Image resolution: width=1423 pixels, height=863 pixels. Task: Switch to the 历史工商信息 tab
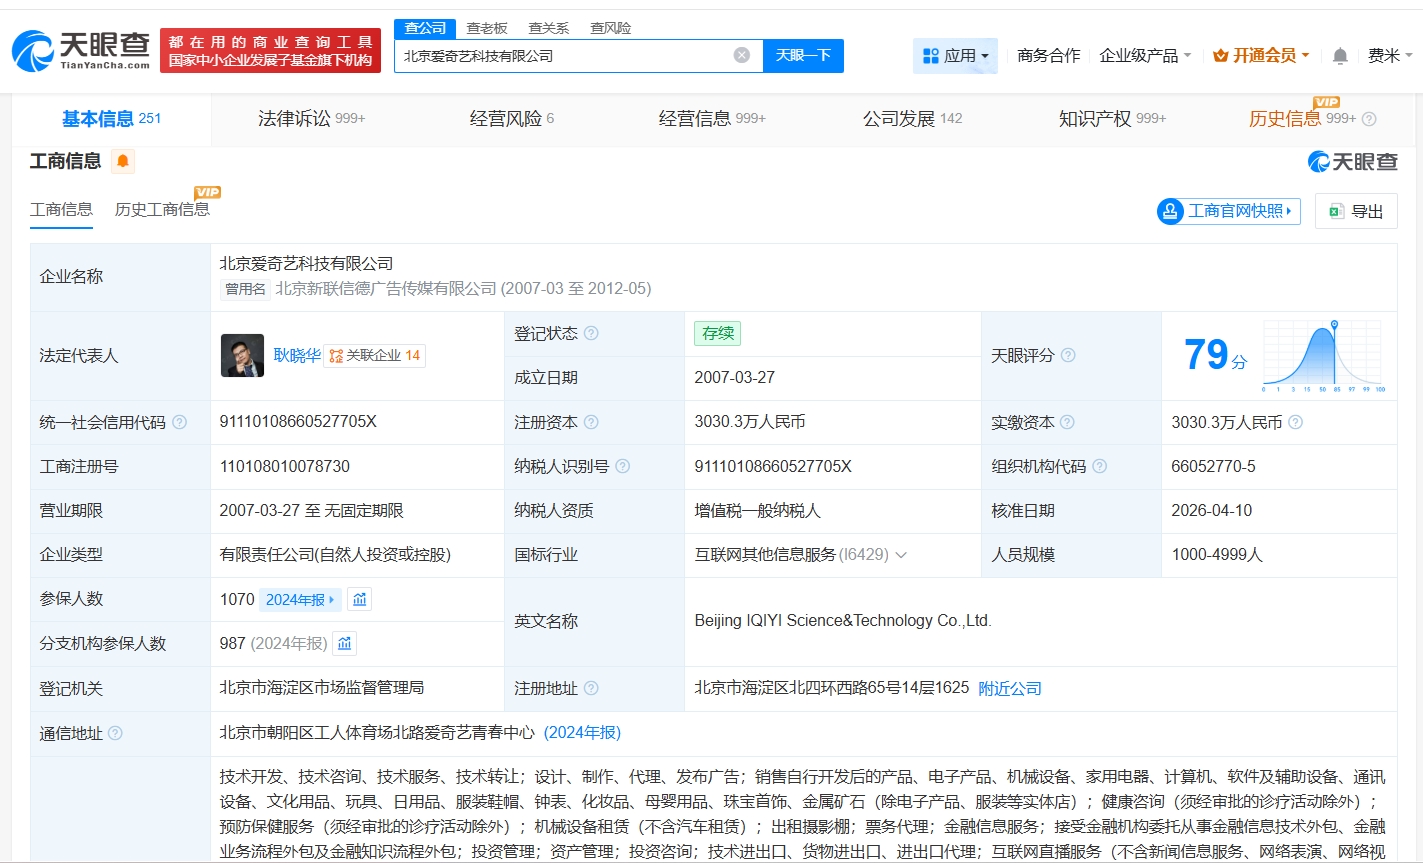163,210
